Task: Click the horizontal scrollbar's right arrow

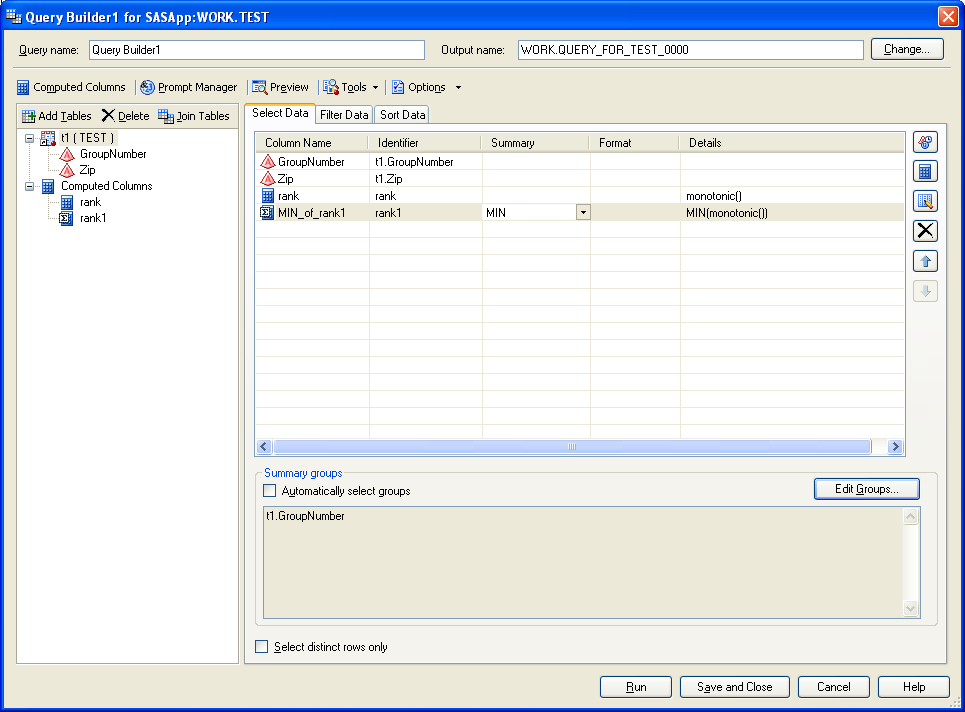Action: [x=895, y=446]
